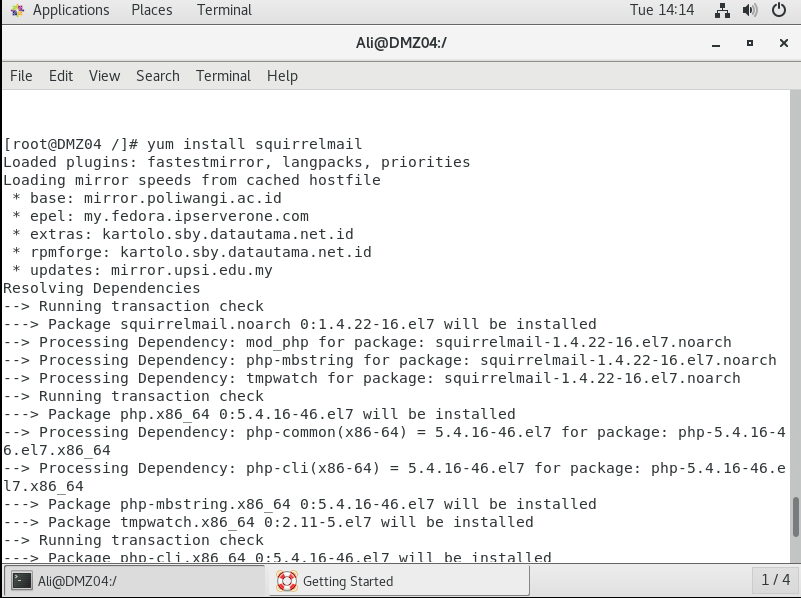Click 'mirror.upsi.edu.my' updates mirror text
This screenshot has width=801, height=598.
(192, 271)
